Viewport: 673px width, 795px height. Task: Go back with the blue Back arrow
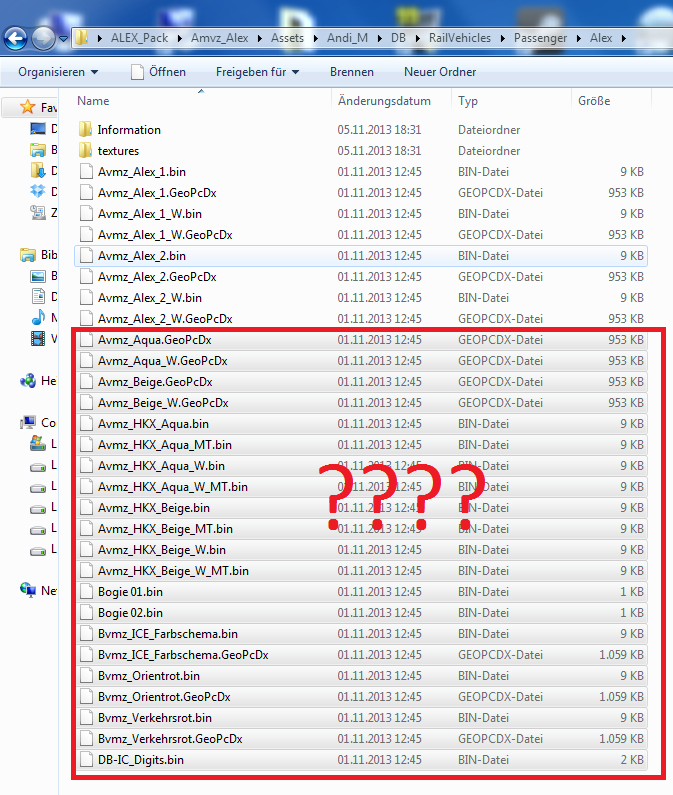click(x=15, y=38)
